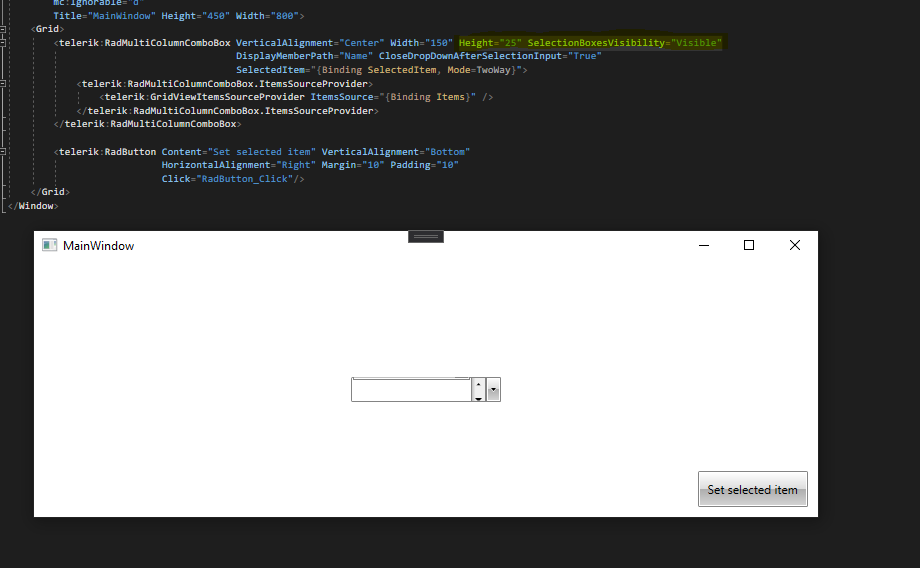920x568 pixels.
Task: Open the combo box dropdown arrow
Action: click(493, 390)
